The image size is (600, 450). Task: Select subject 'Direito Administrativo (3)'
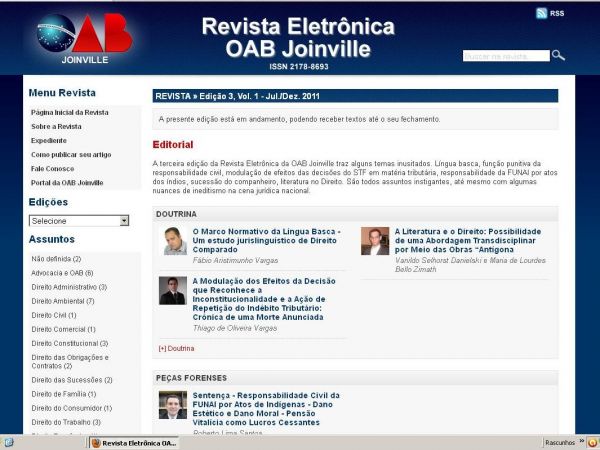tap(69, 287)
